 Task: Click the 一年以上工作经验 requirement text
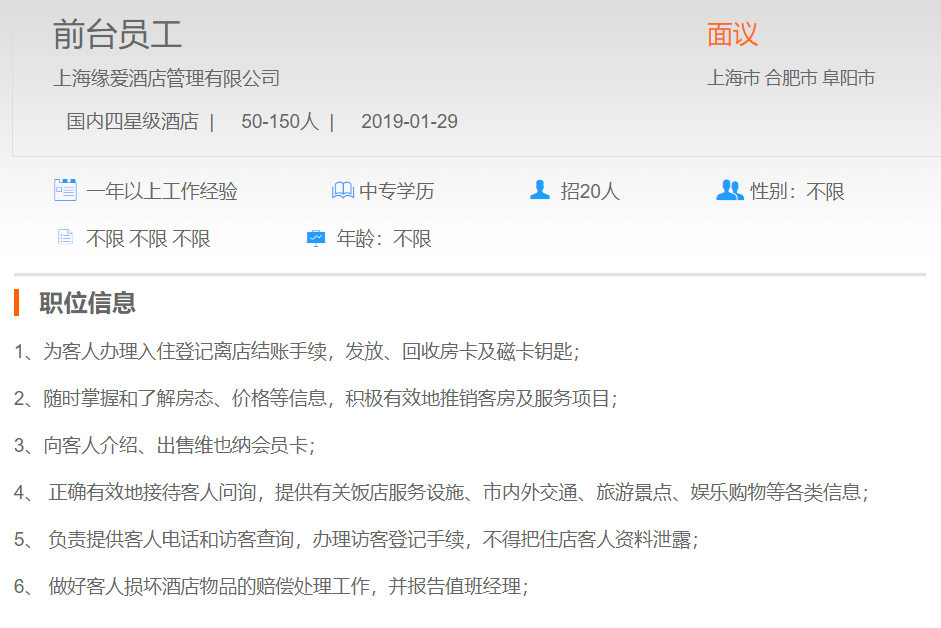(162, 191)
